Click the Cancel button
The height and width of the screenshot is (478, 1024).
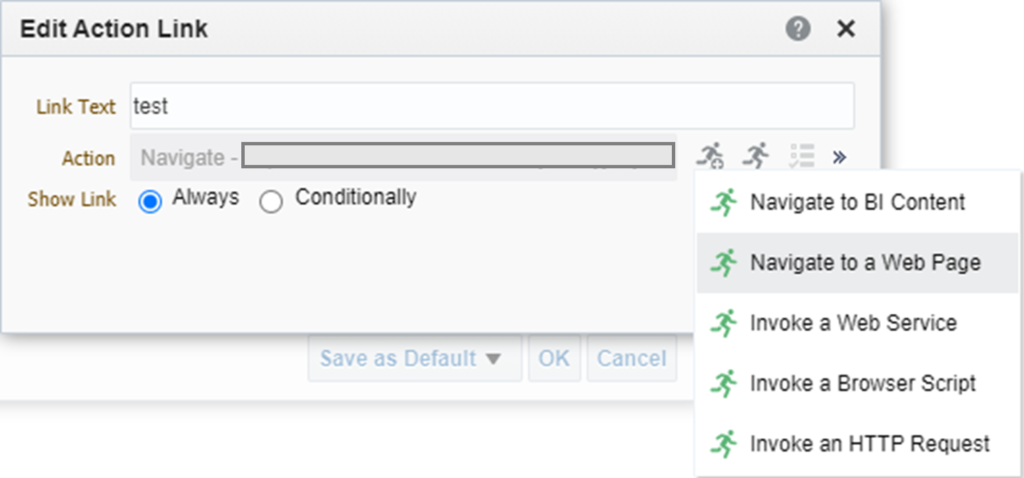632,358
